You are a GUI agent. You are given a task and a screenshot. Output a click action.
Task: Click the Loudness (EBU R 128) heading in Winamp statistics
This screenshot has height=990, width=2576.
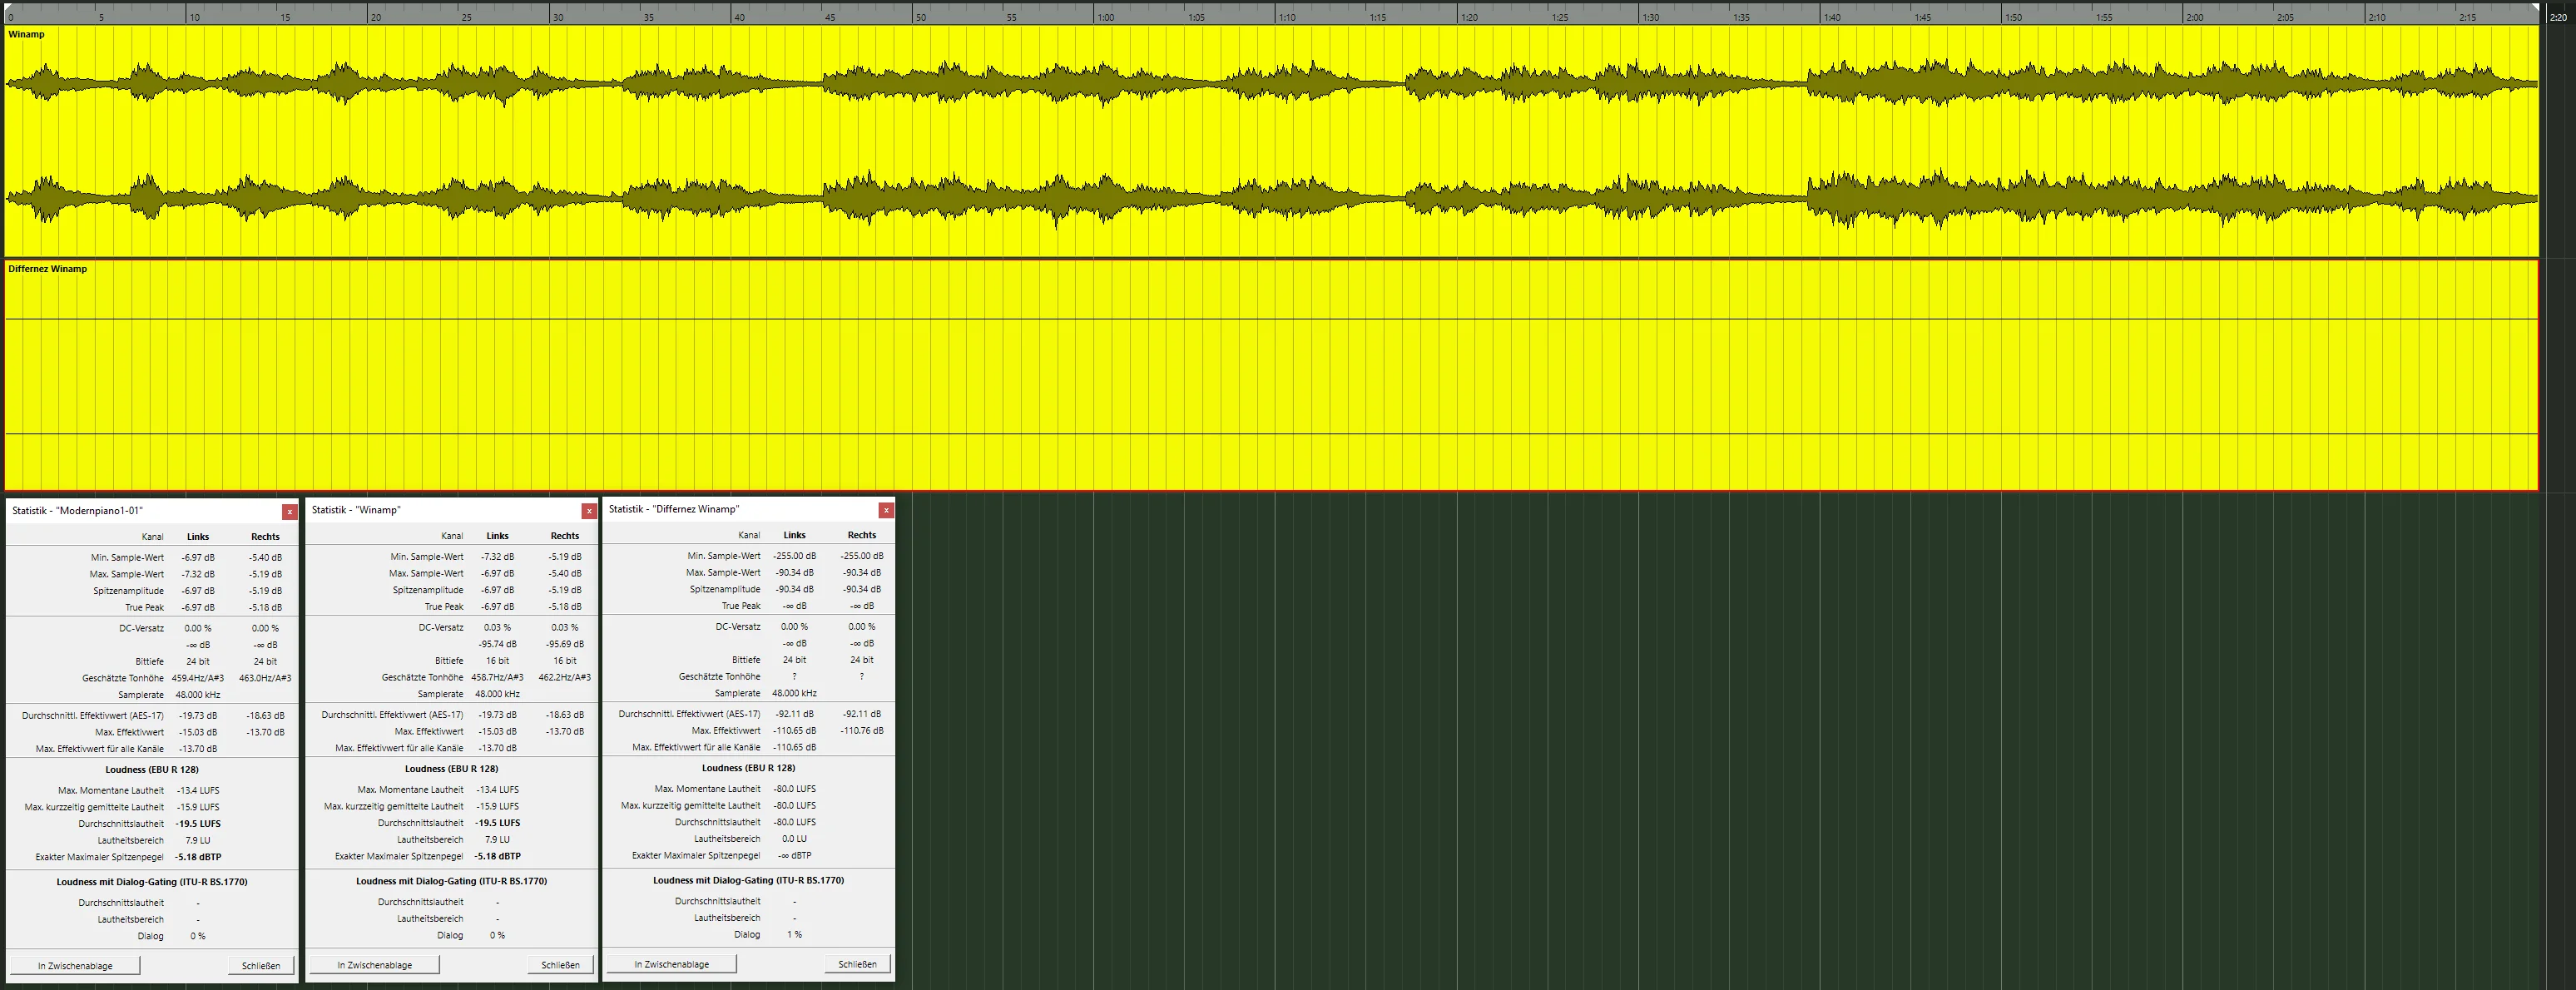click(451, 769)
